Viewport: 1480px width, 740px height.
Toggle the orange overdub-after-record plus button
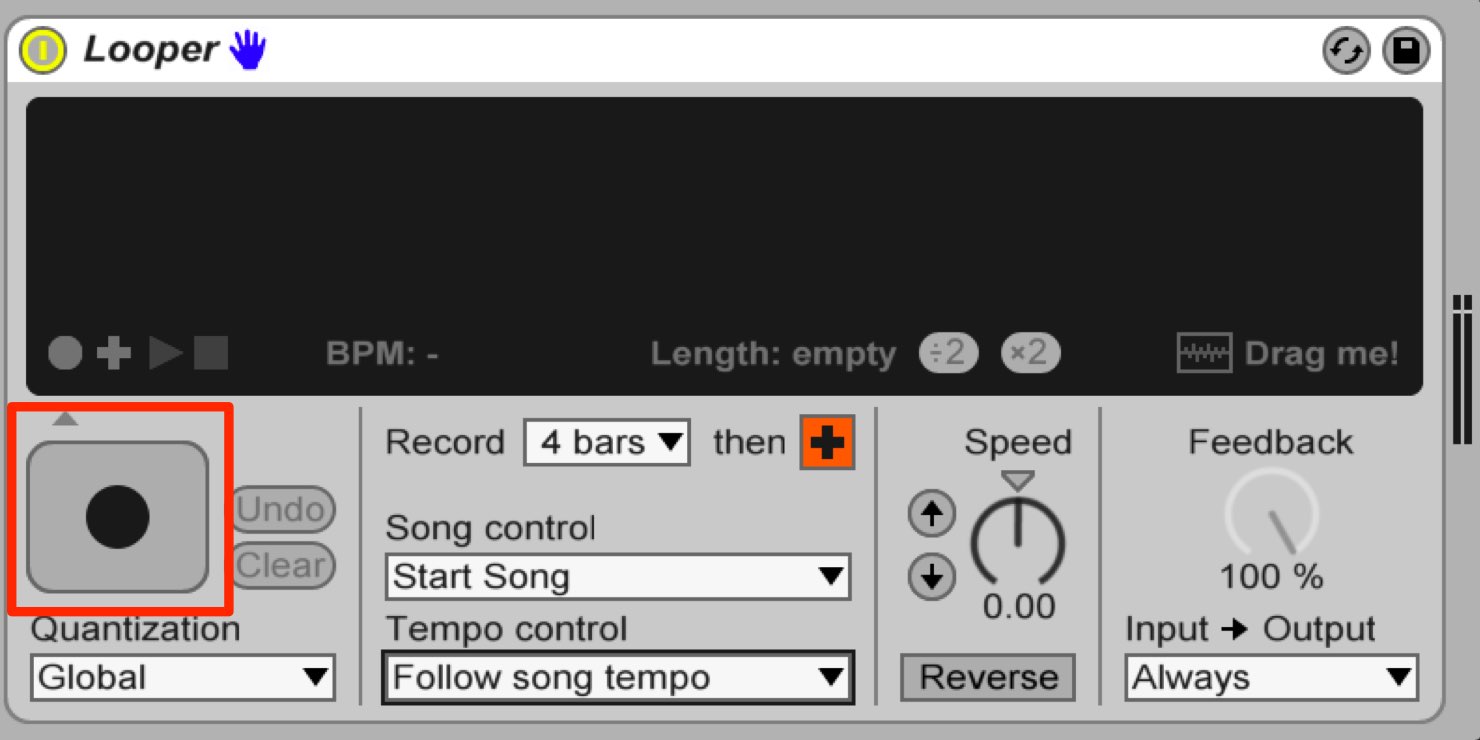tap(827, 442)
